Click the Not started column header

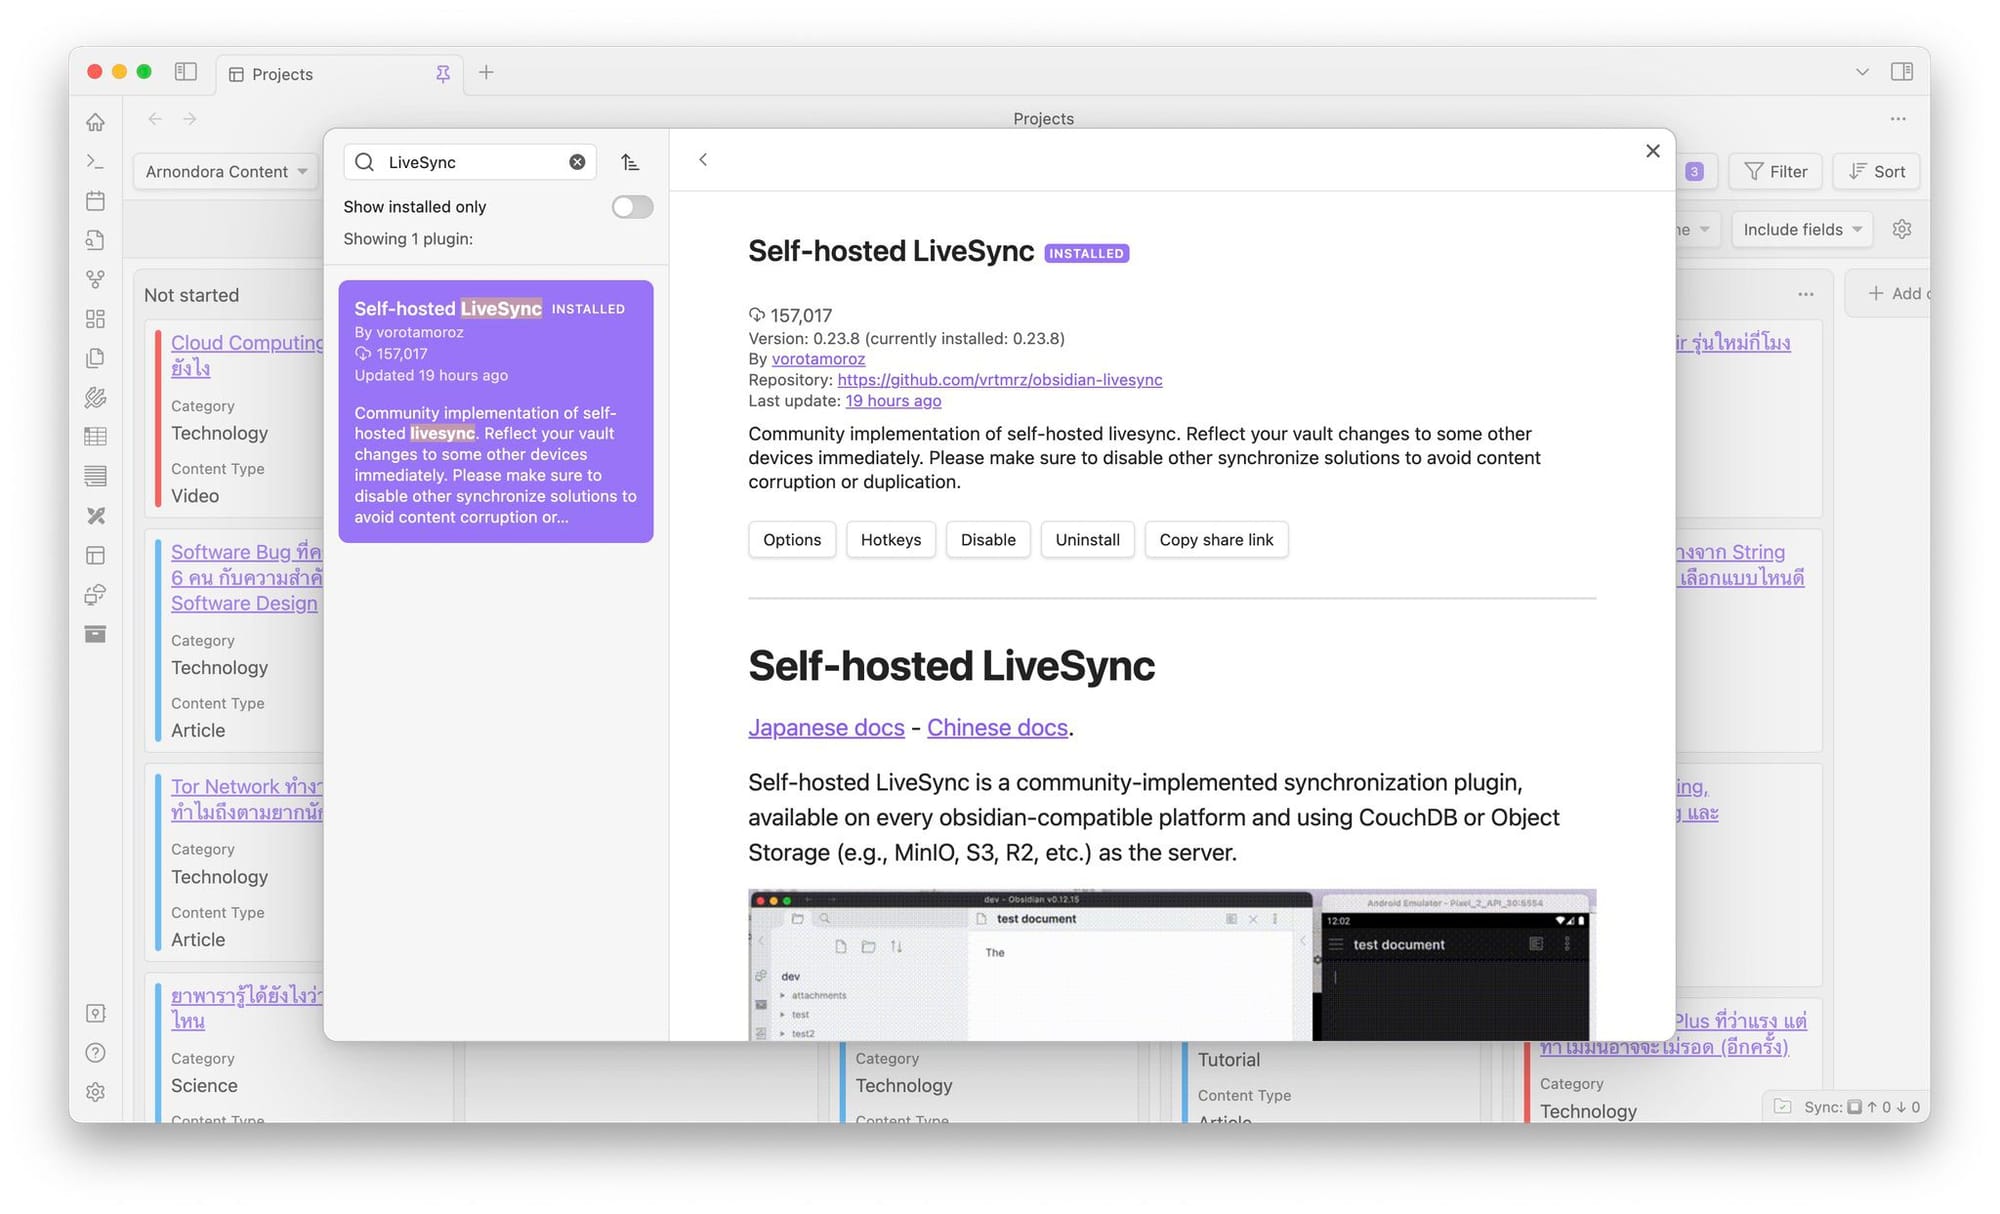[x=191, y=295]
